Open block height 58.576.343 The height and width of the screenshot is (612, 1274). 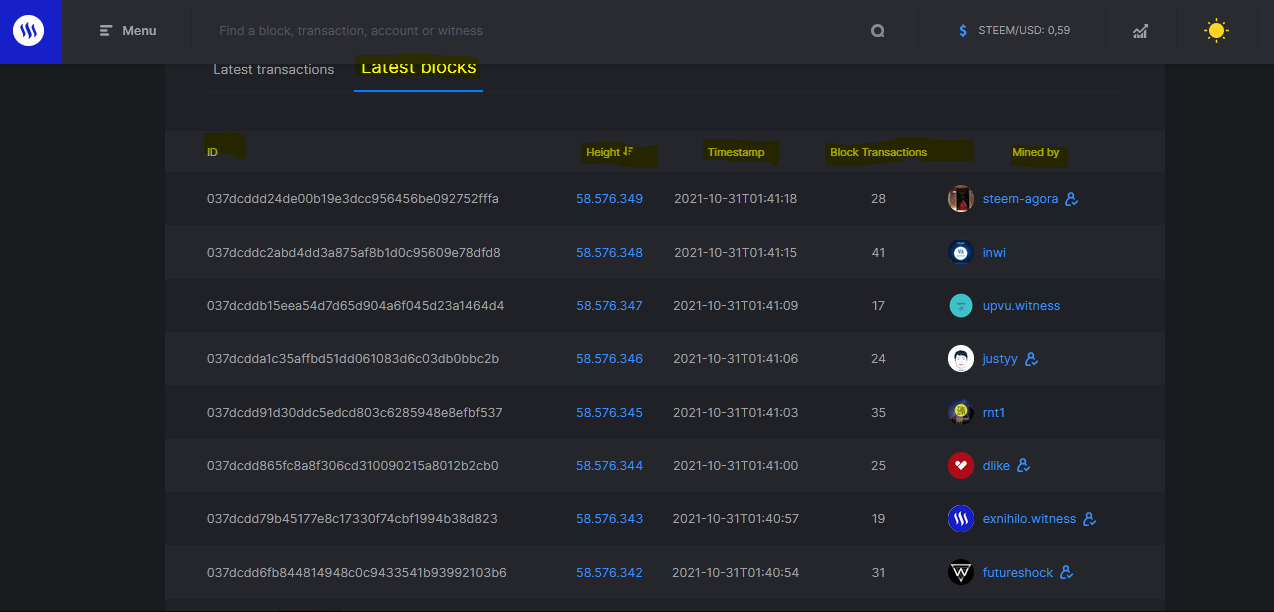click(609, 519)
